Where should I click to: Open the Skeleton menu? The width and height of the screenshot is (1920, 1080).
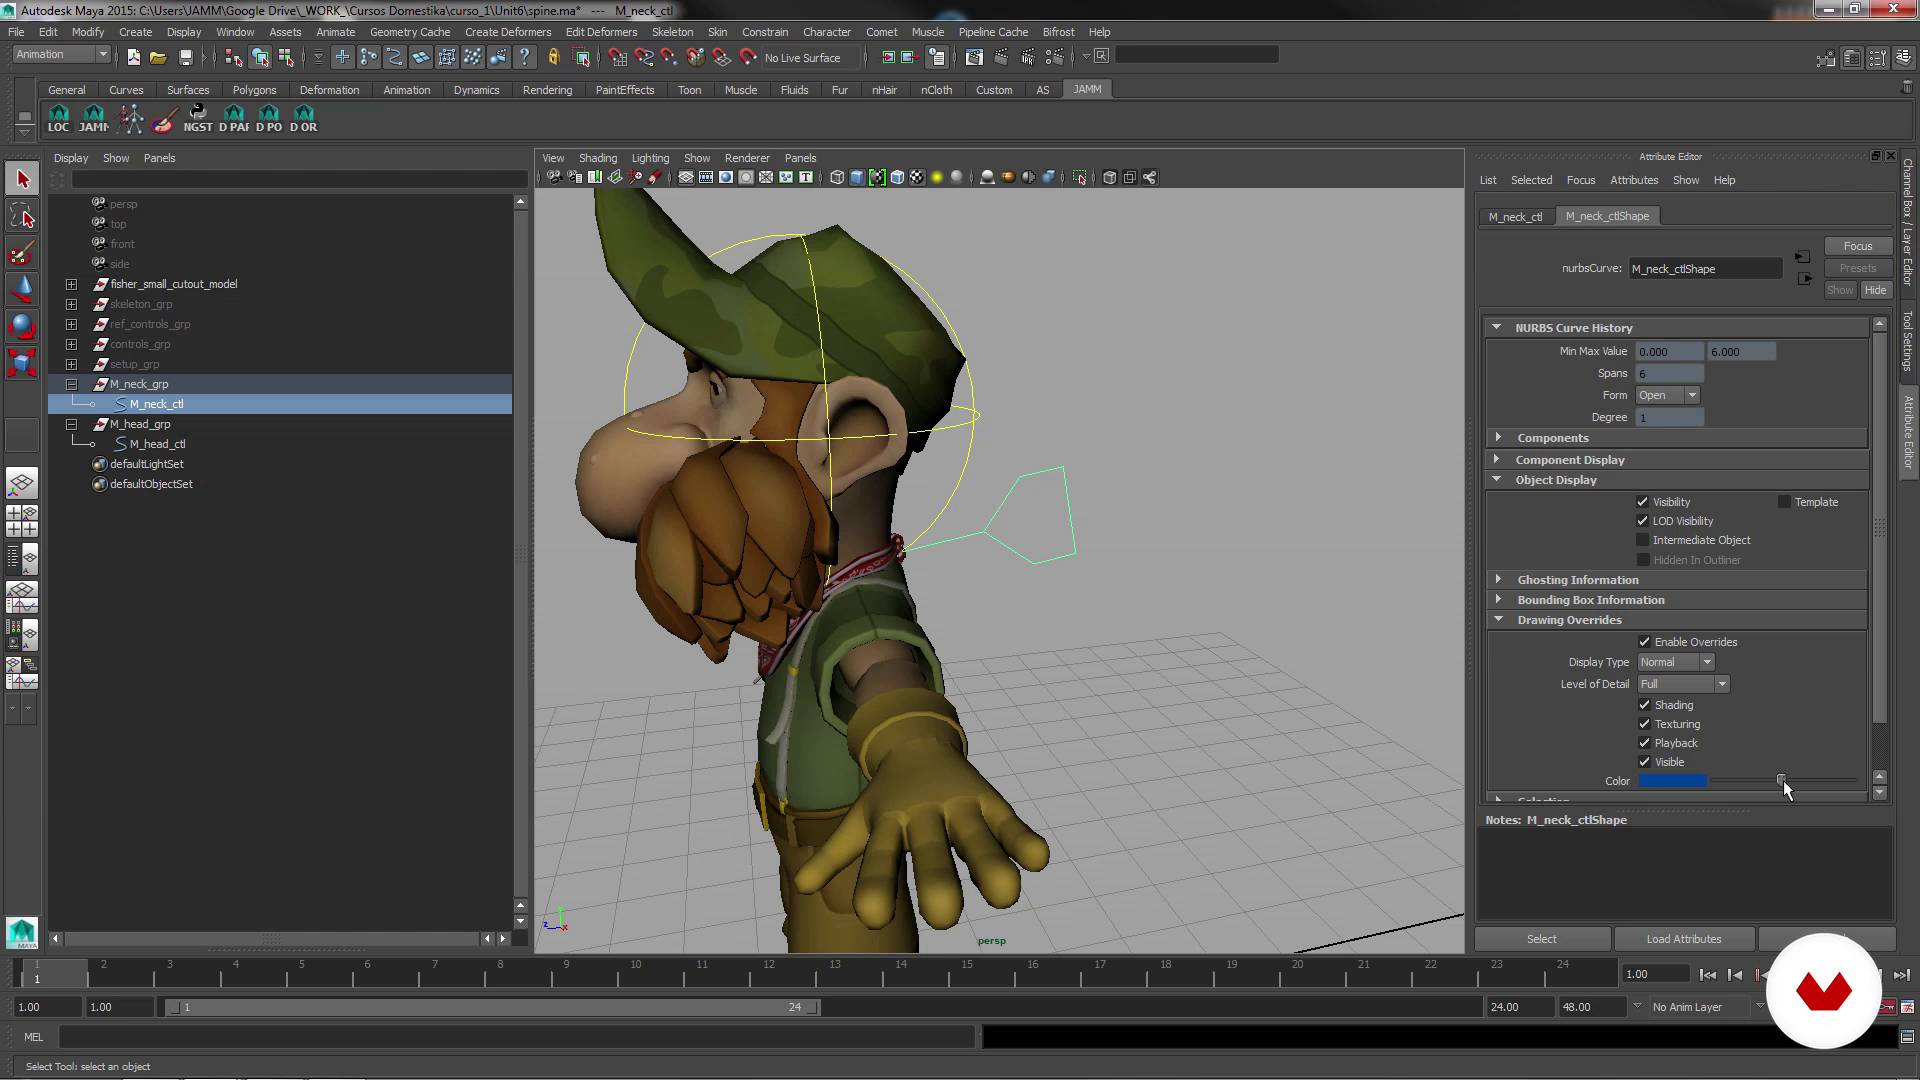pos(672,32)
